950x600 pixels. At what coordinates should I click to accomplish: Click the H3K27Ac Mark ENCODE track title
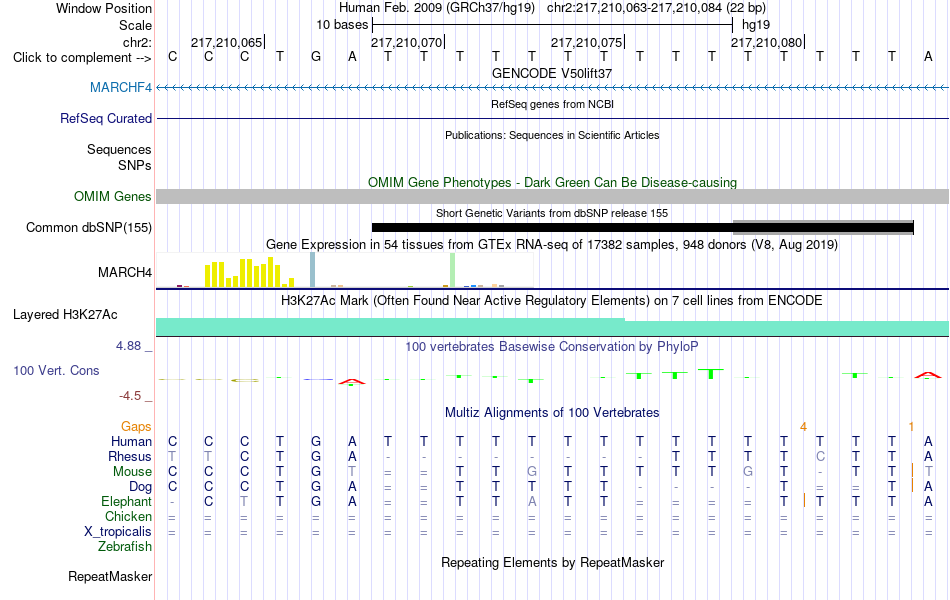[x=552, y=301]
